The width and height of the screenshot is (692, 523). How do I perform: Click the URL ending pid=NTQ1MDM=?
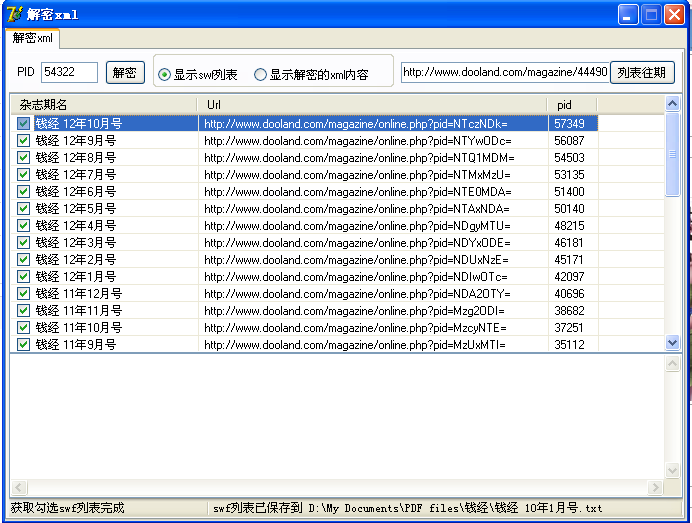(x=359, y=158)
